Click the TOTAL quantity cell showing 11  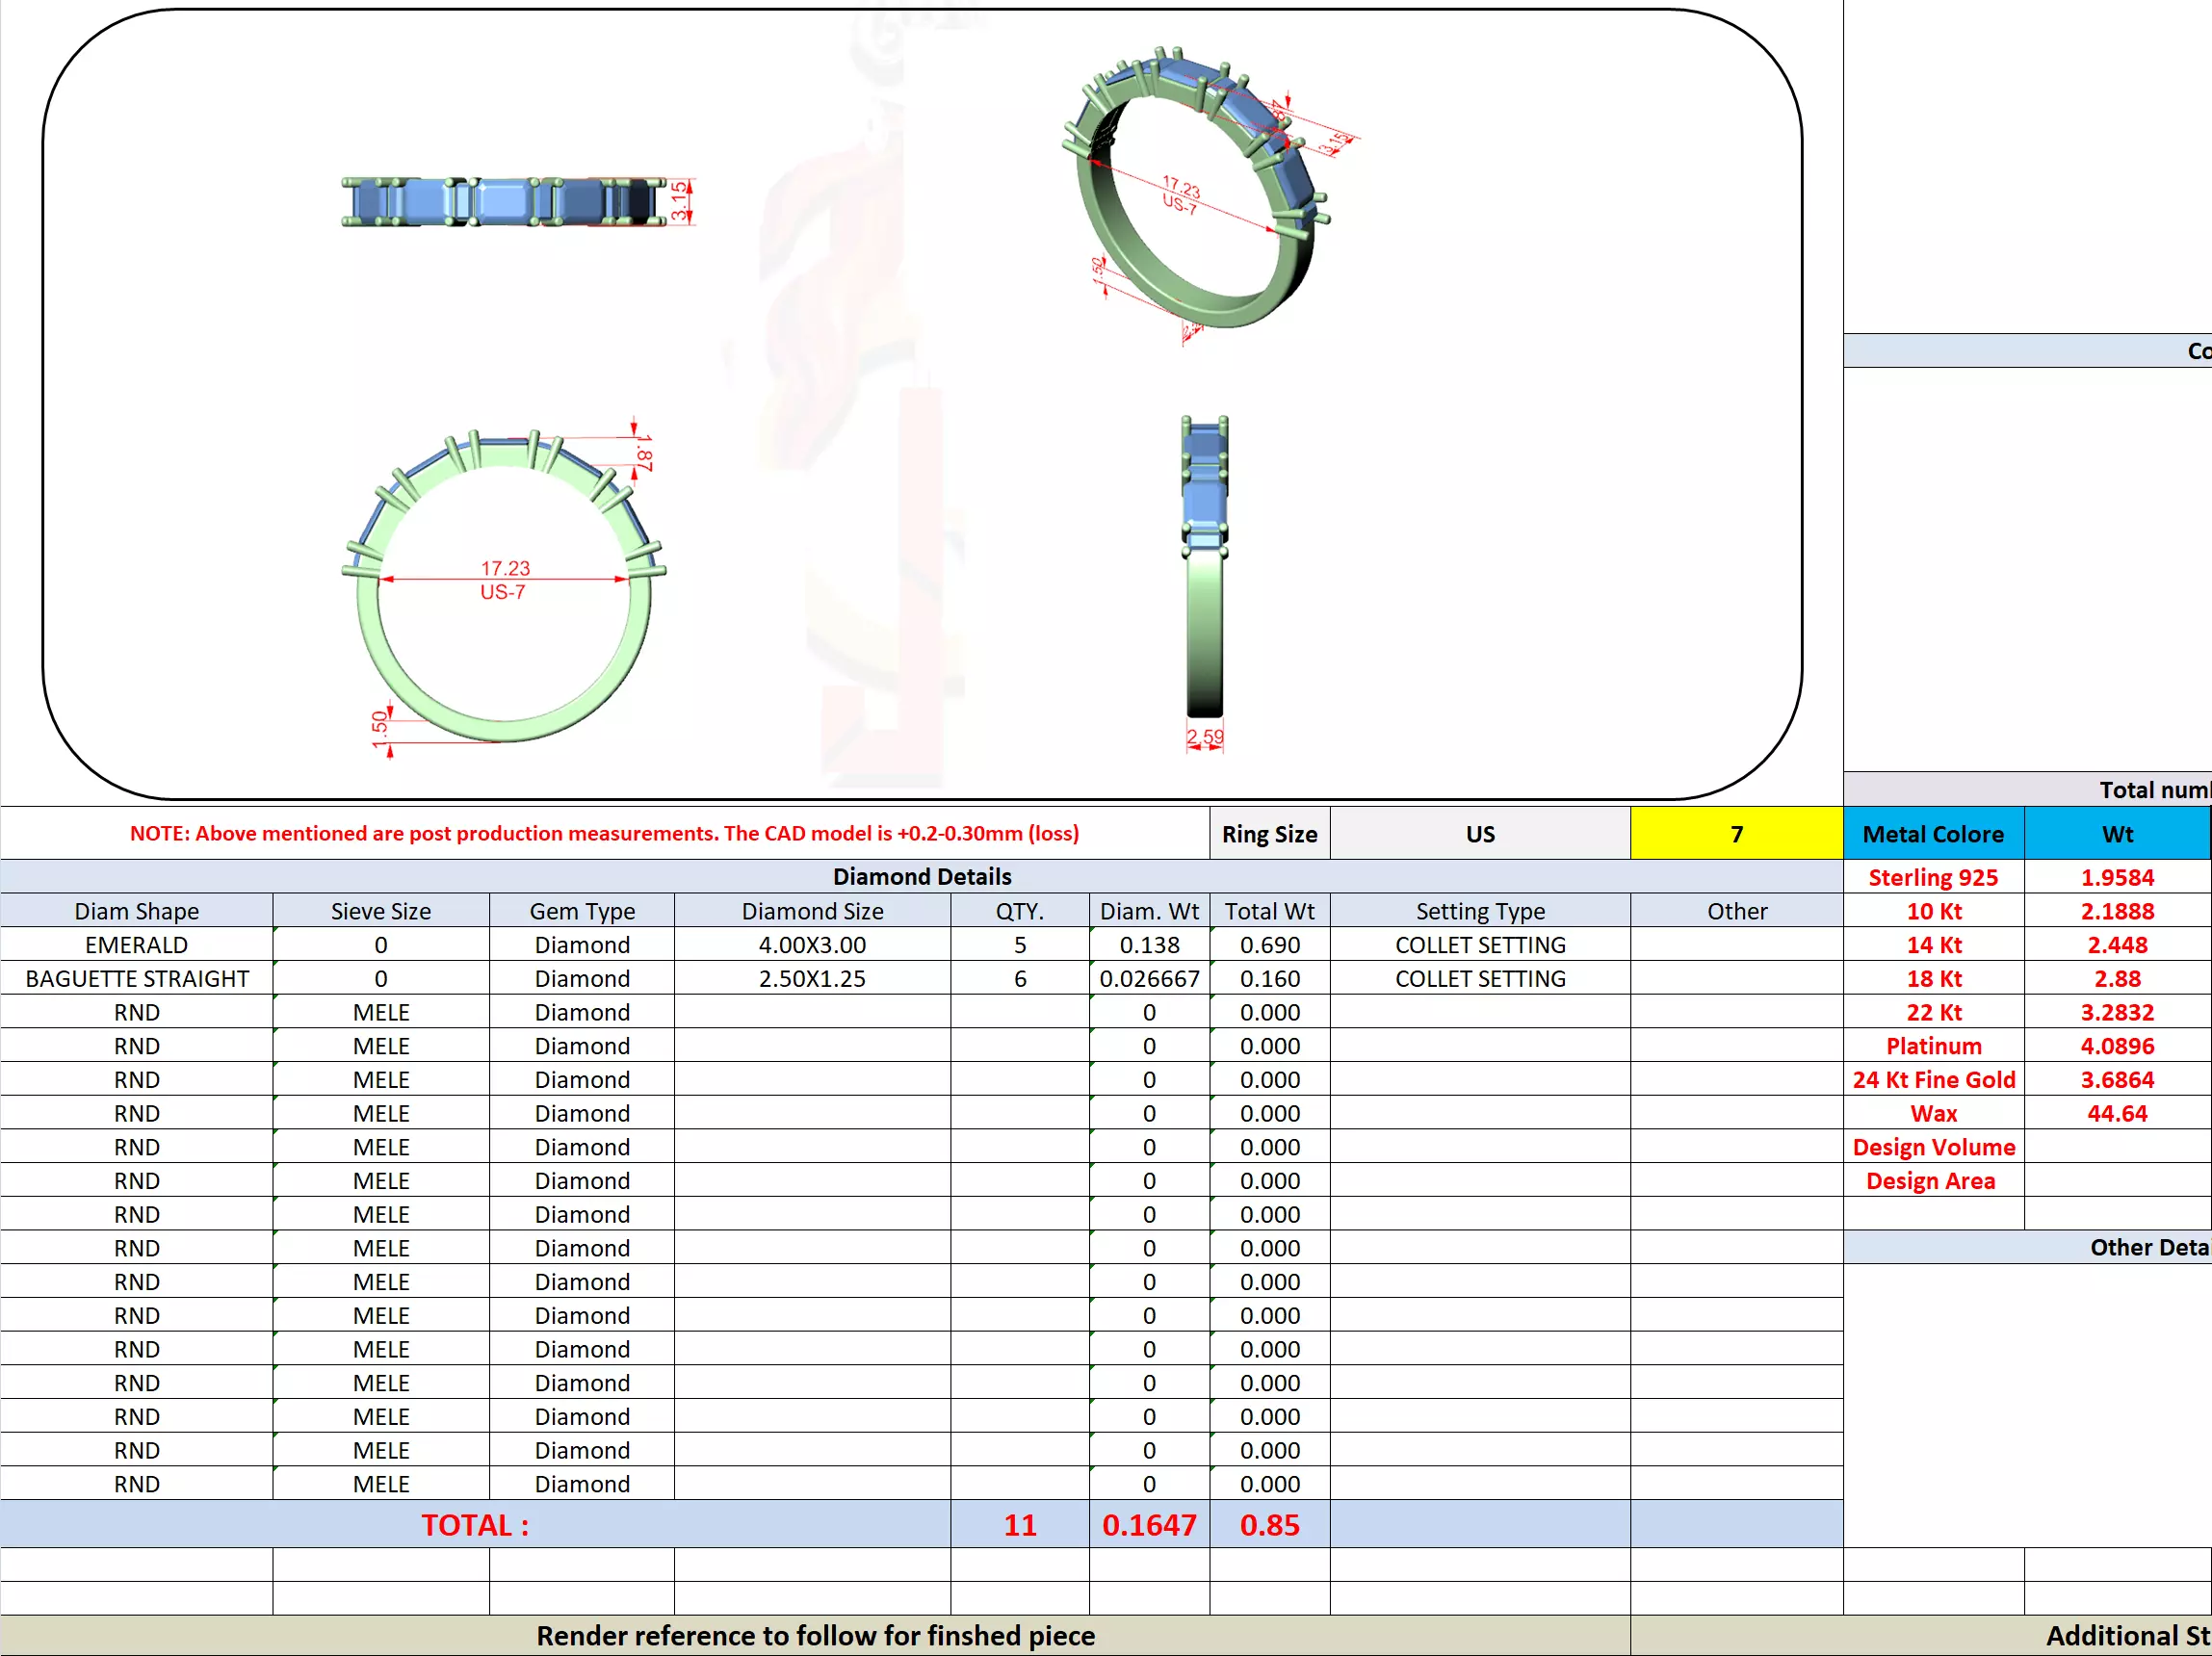pos(1019,1525)
